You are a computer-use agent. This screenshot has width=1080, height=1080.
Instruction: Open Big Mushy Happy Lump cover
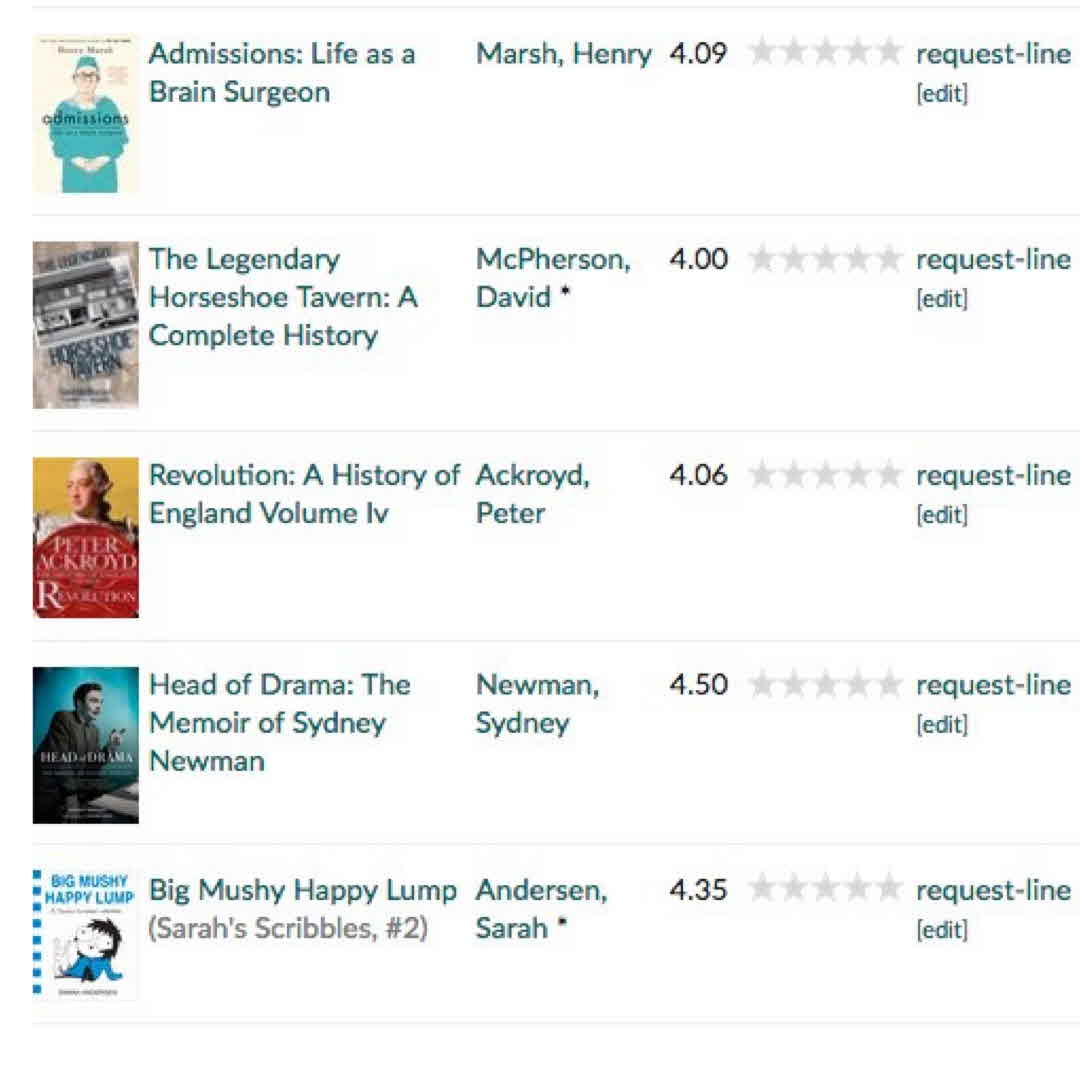pyautogui.click(x=86, y=934)
